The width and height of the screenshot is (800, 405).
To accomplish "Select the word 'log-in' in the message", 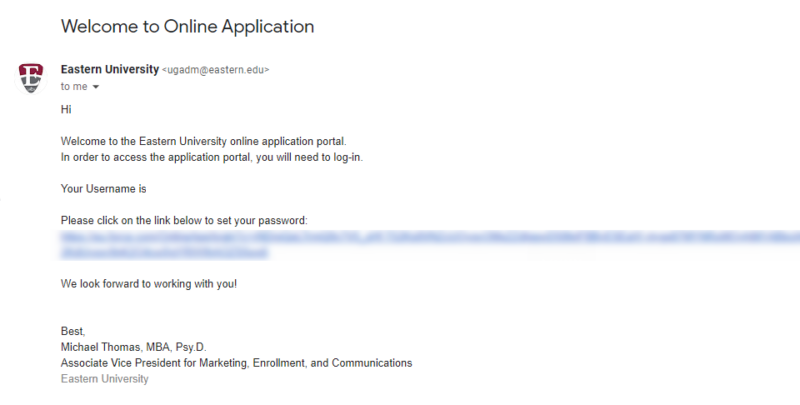I will [343, 157].
